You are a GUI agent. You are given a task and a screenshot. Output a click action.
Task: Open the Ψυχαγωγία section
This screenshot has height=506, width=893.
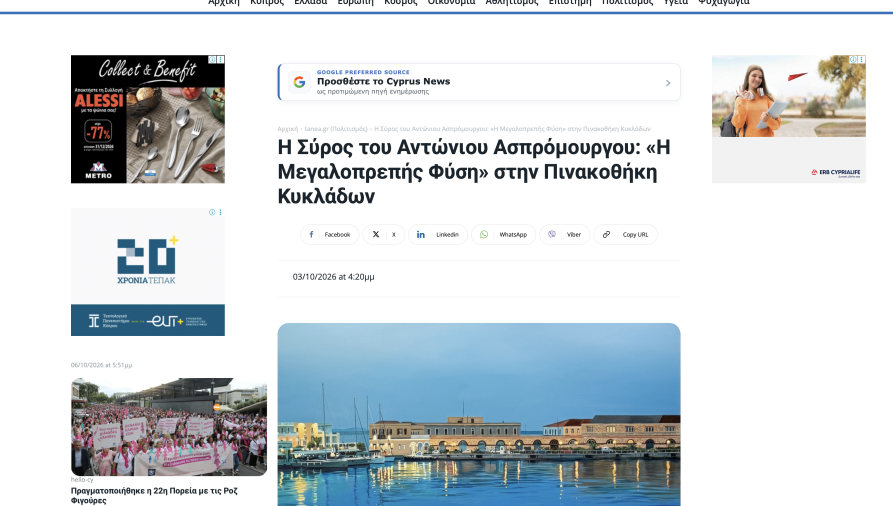pos(724,2)
